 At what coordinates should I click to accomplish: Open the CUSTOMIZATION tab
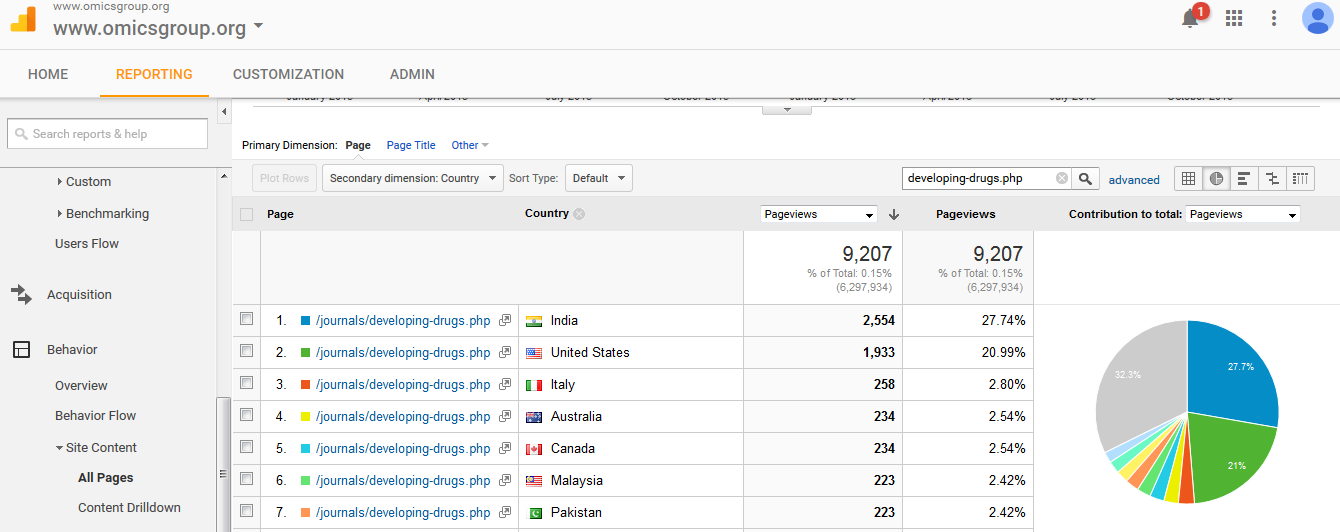pyautogui.click(x=288, y=74)
